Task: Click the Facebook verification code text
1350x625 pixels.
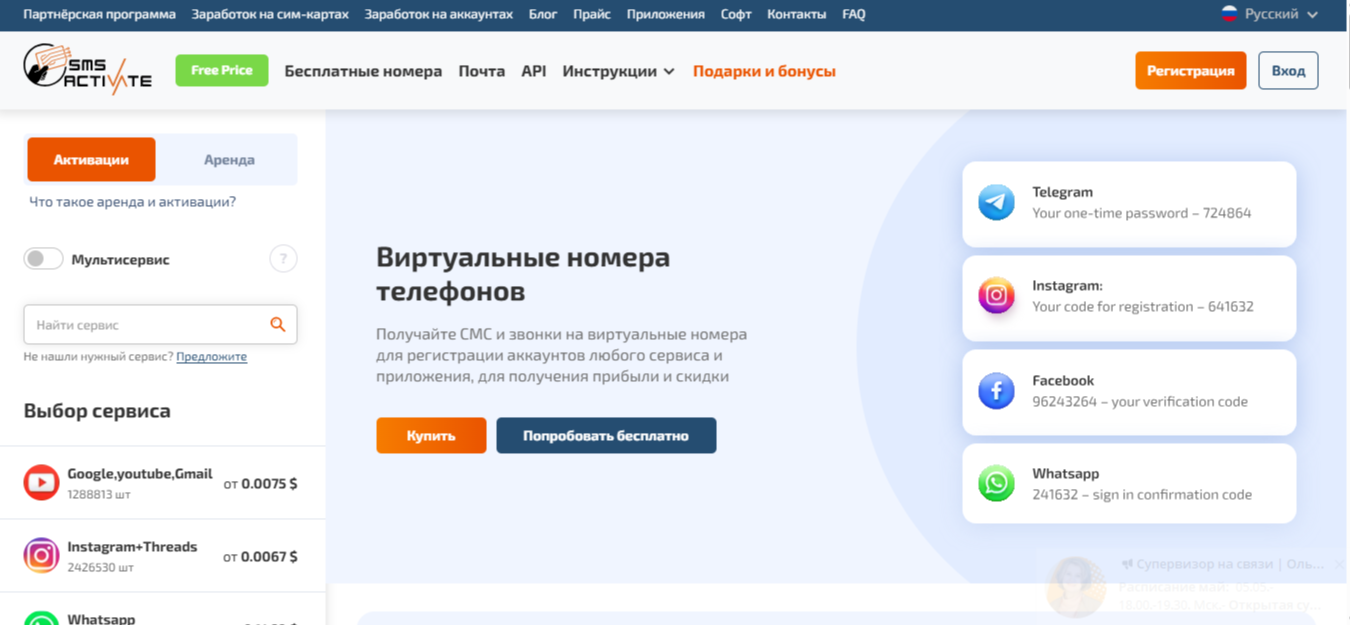Action: coord(1140,401)
